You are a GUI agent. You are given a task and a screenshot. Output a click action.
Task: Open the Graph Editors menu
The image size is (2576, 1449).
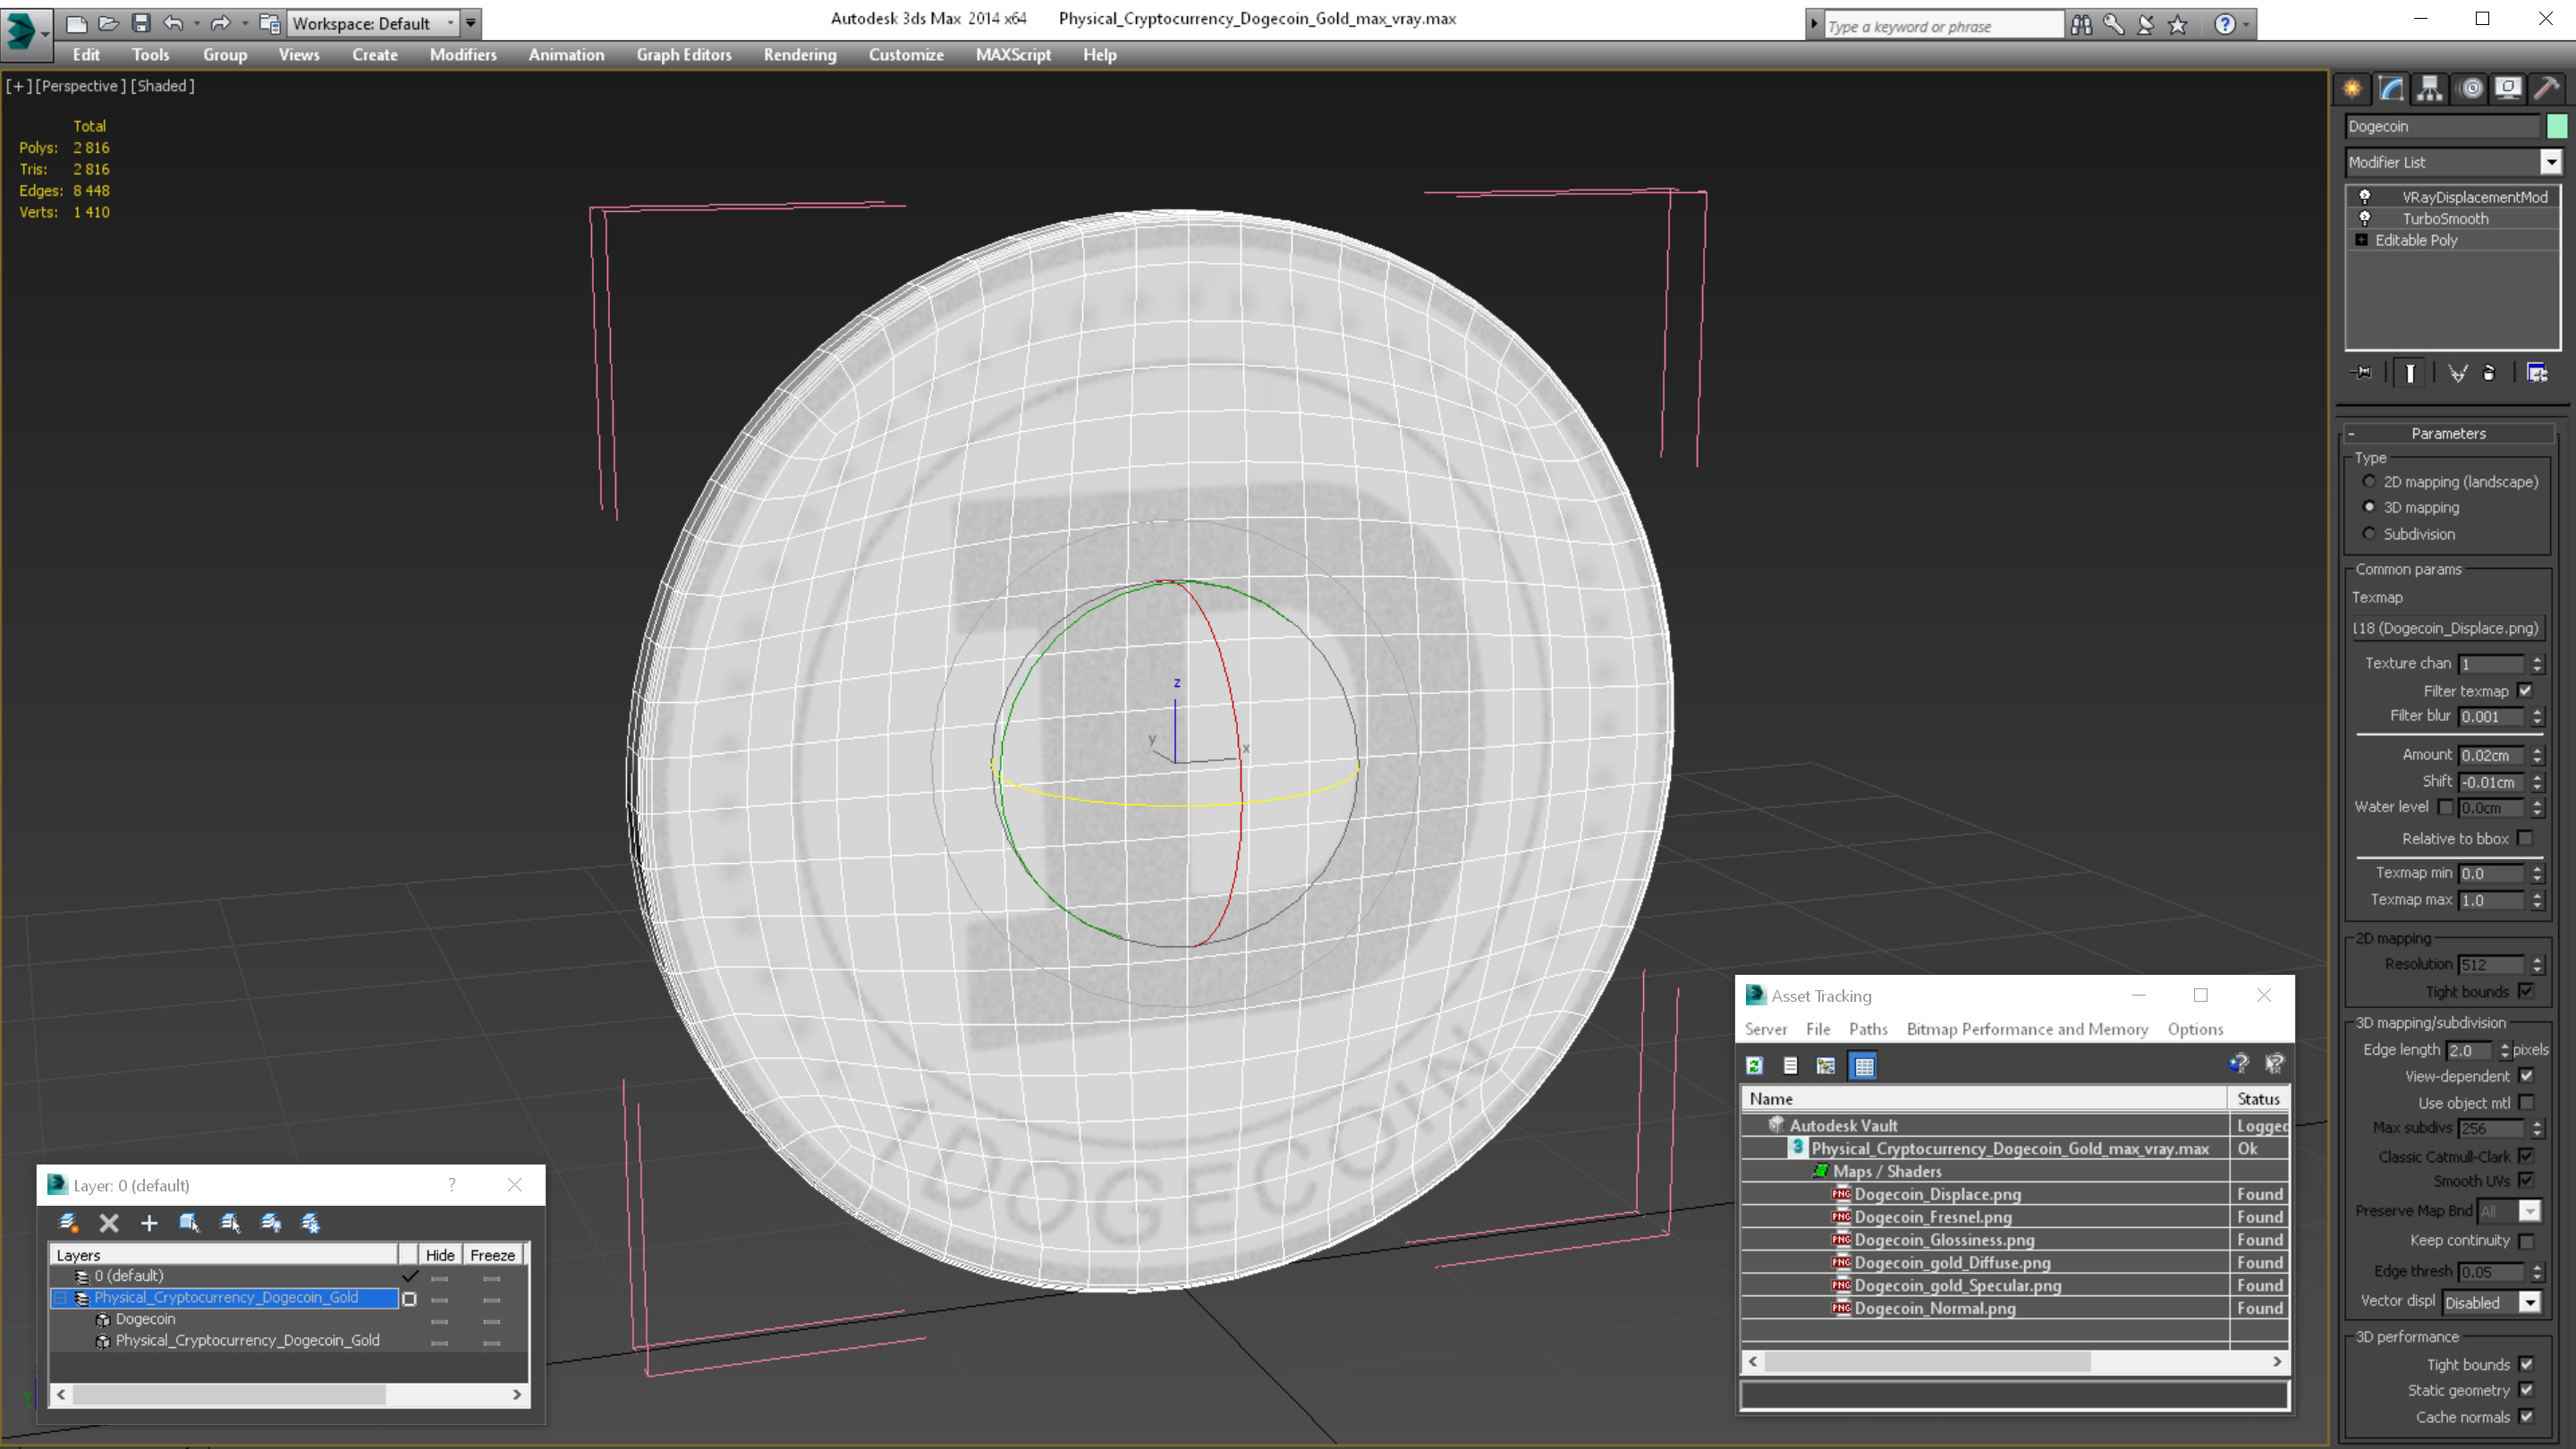(684, 55)
